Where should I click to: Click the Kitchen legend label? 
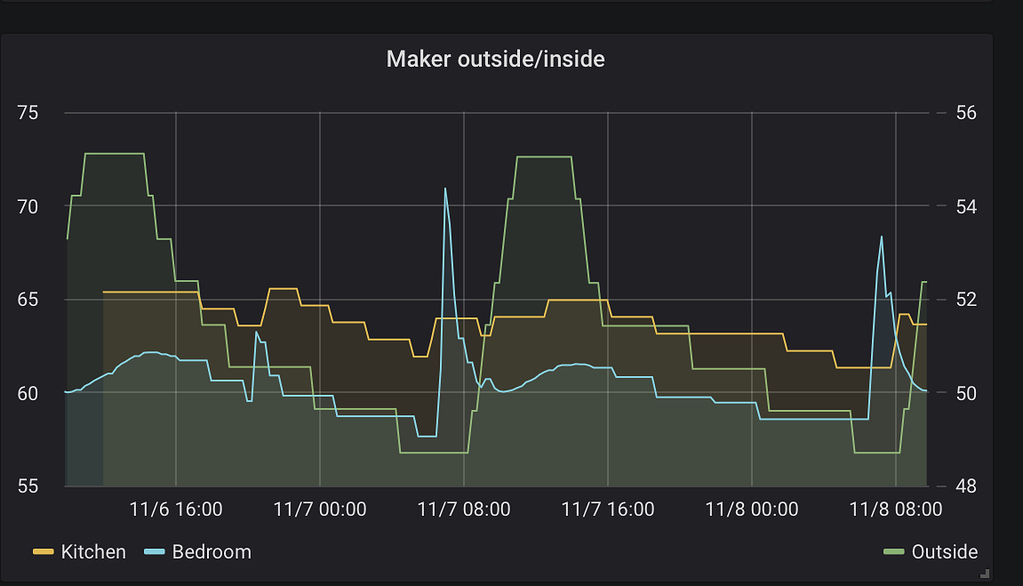point(96,551)
